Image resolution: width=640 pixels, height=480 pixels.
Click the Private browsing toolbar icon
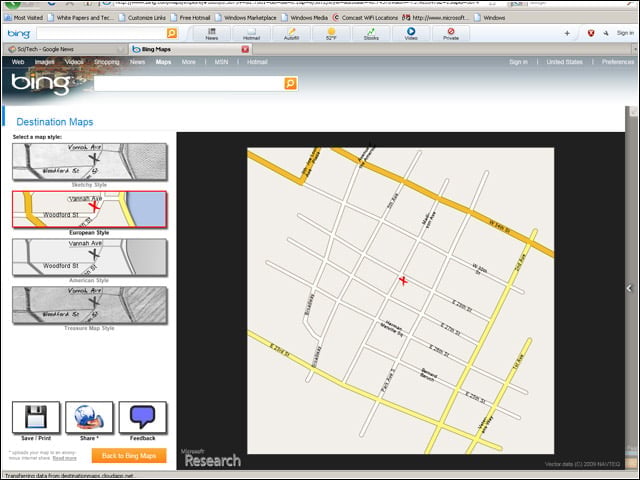[451, 34]
